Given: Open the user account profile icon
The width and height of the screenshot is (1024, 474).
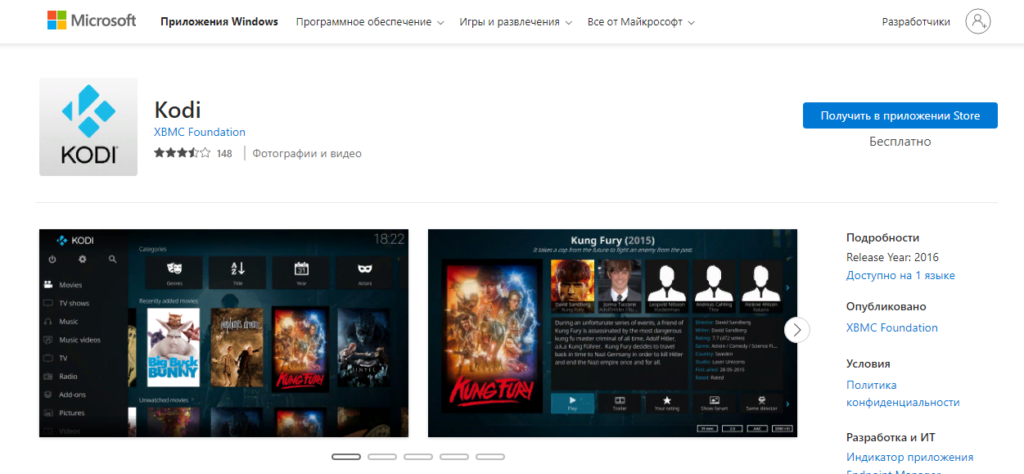Looking at the screenshot, I should [978, 21].
